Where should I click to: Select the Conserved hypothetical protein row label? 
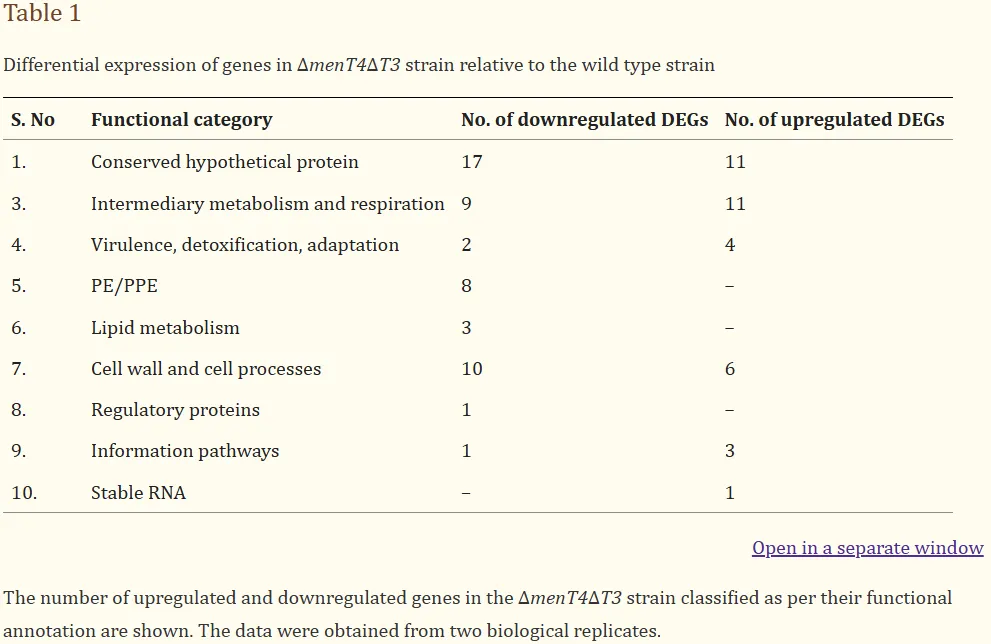[224, 162]
